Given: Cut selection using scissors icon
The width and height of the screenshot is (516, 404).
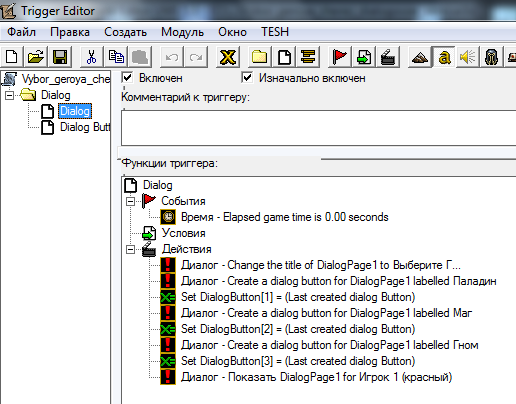Looking at the screenshot, I should point(91,57).
